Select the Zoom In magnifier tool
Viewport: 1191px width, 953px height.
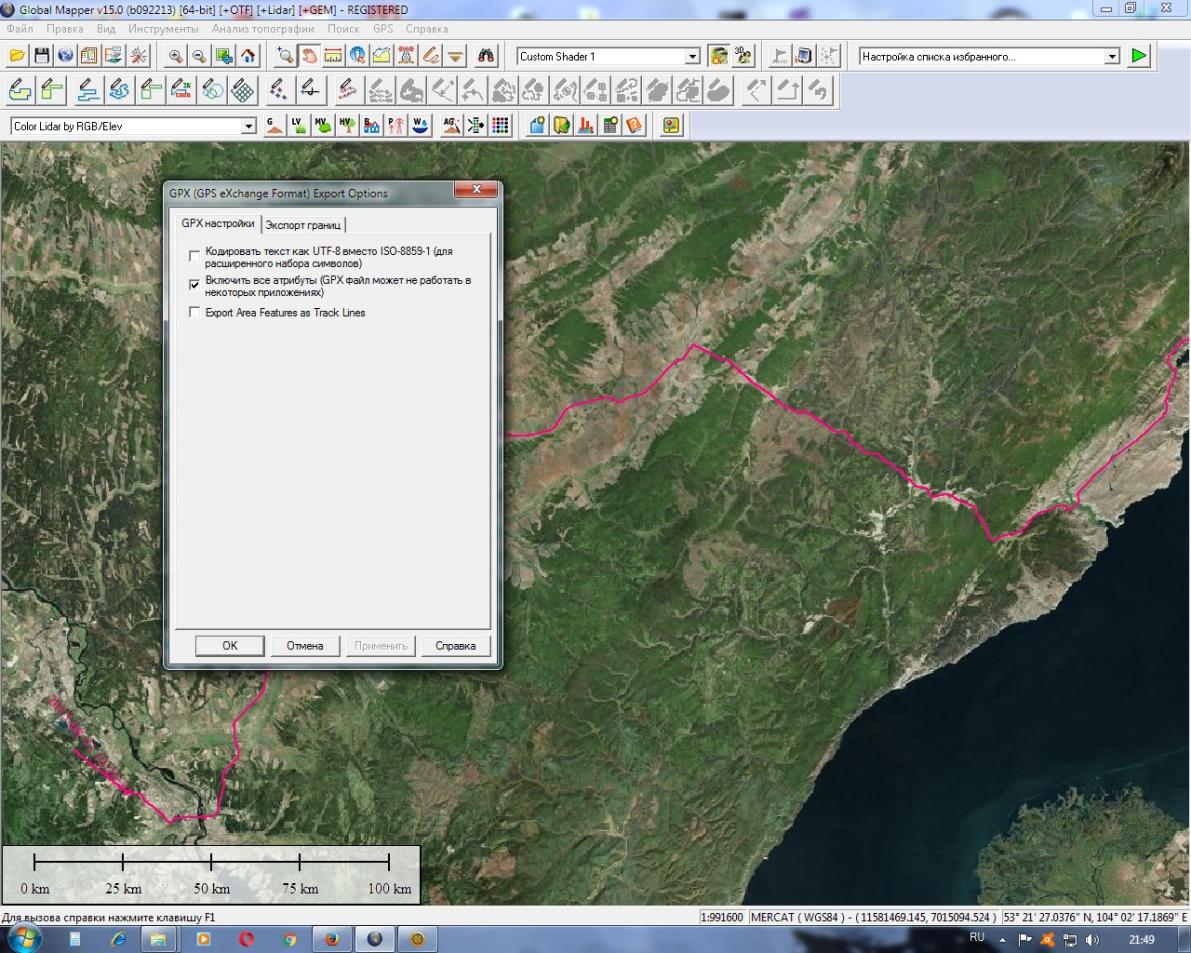[x=175, y=57]
